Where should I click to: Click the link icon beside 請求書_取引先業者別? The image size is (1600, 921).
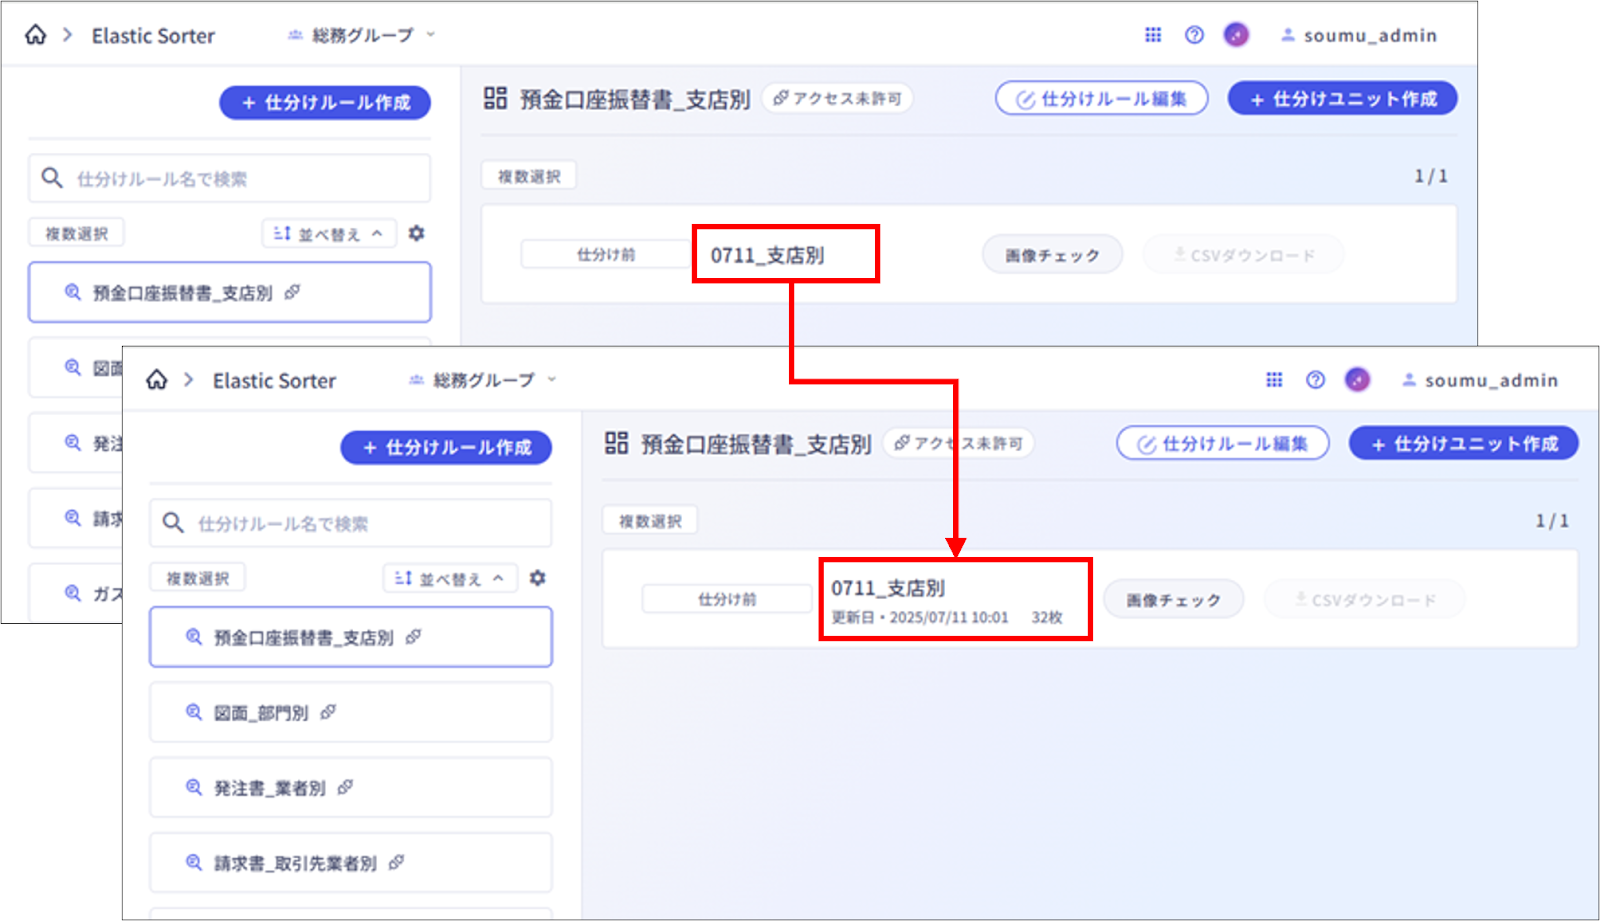[x=396, y=862]
